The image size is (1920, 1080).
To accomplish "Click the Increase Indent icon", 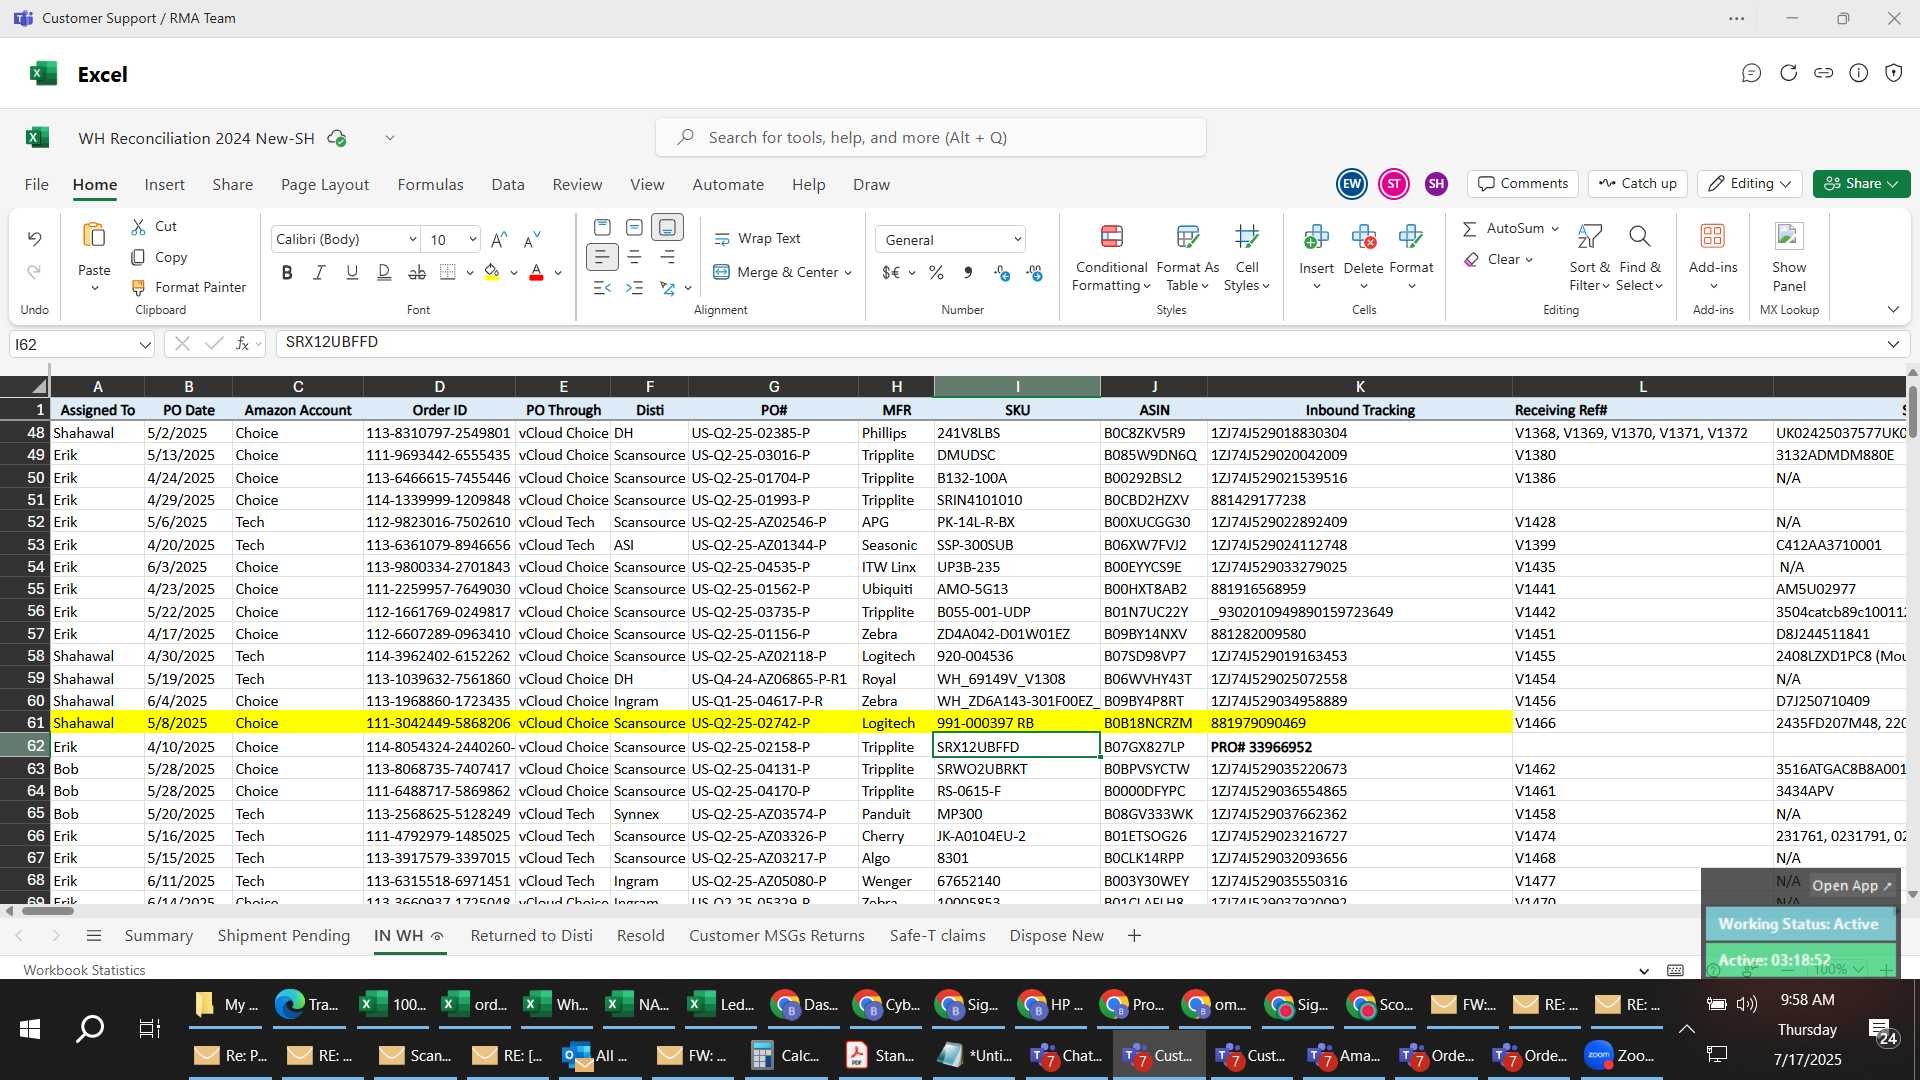I will point(634,288).
